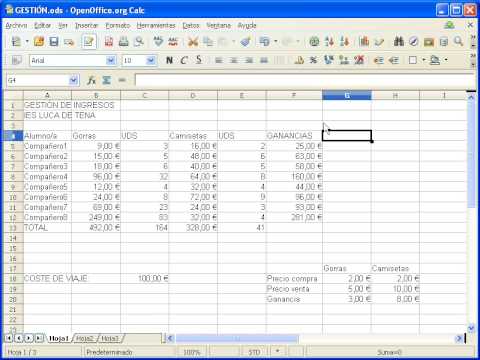Viewport: 480px width, 360px height.
Task: Click the Sum sigma icon
Action: point(106,80)
